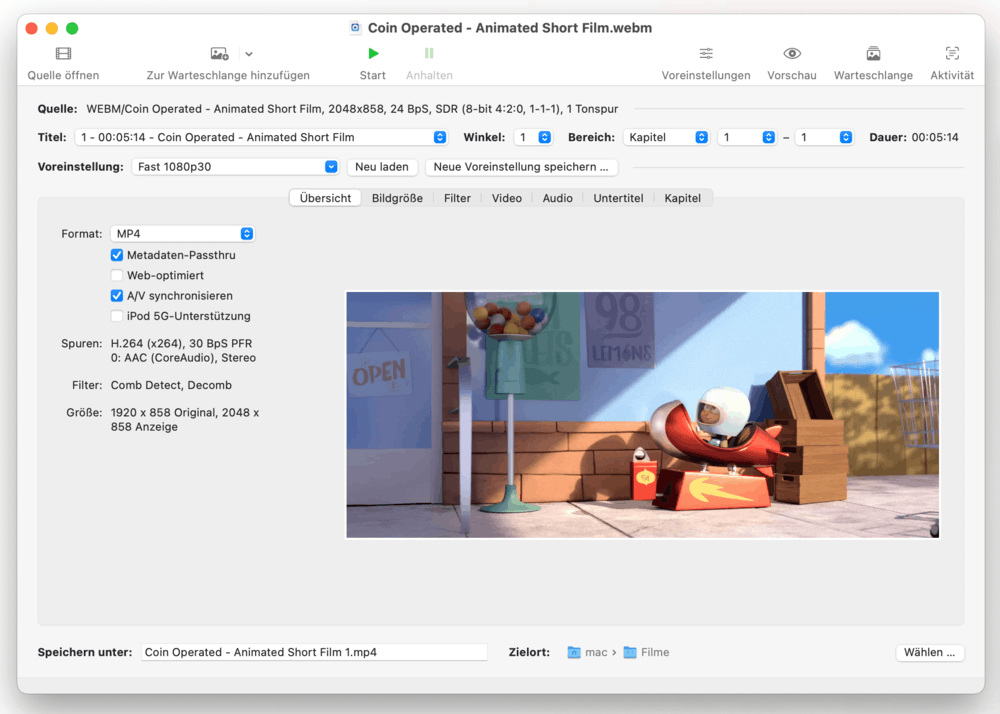Open the Warteschlange view
Screen dimensions: 1000x714
click(x=872, y=63)
